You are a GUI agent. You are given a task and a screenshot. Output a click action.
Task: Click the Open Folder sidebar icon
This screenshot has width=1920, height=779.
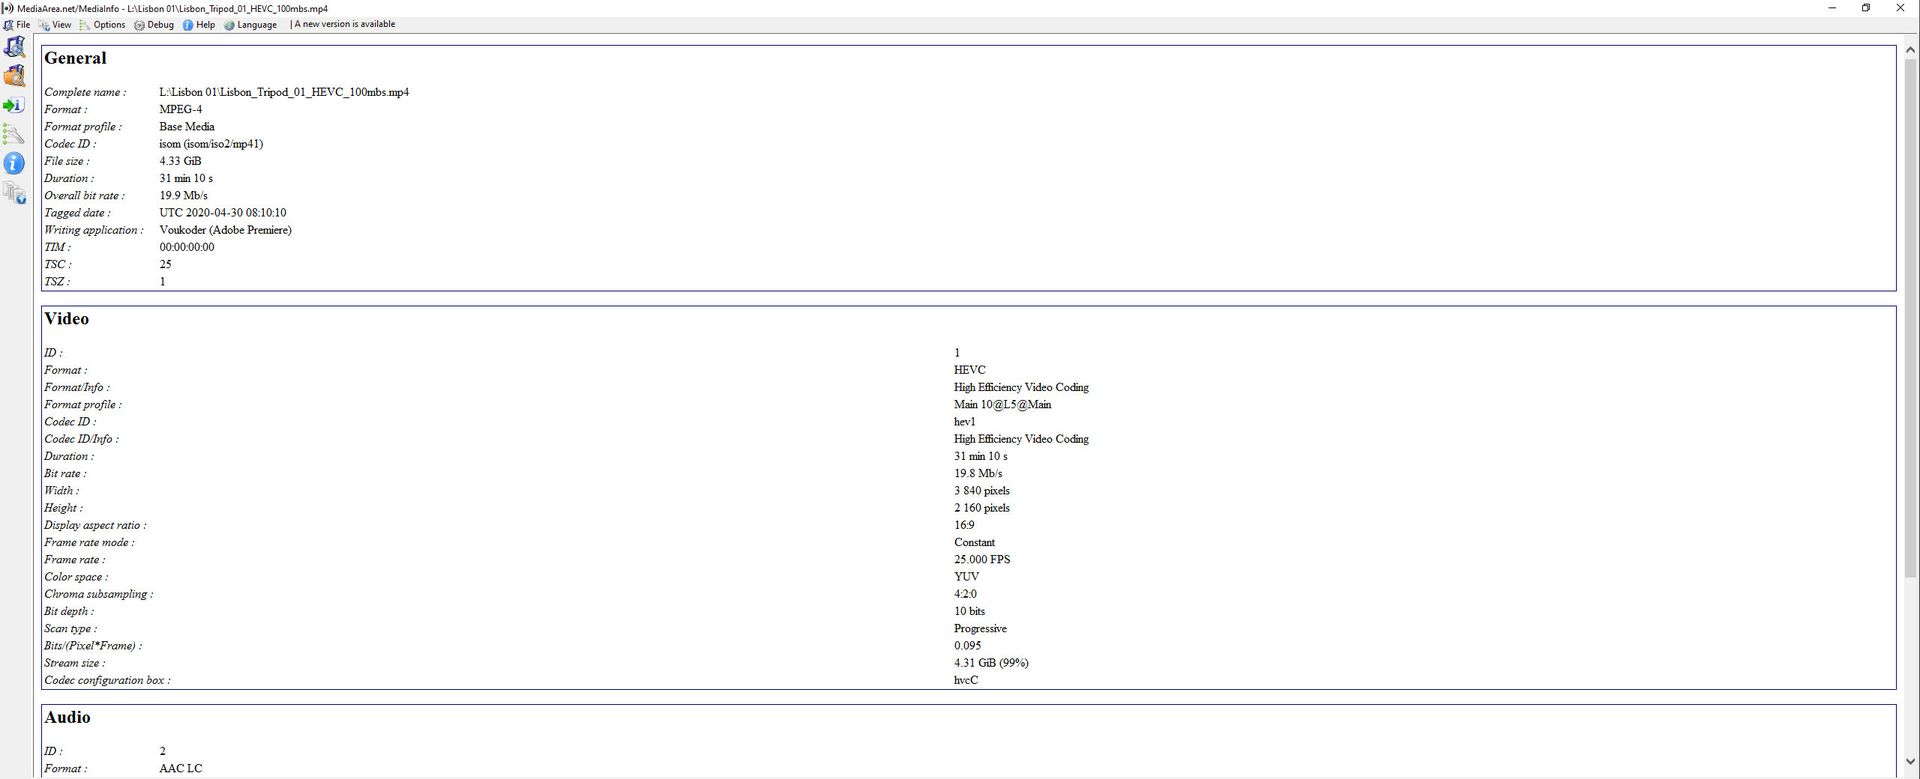pos(14,76)
